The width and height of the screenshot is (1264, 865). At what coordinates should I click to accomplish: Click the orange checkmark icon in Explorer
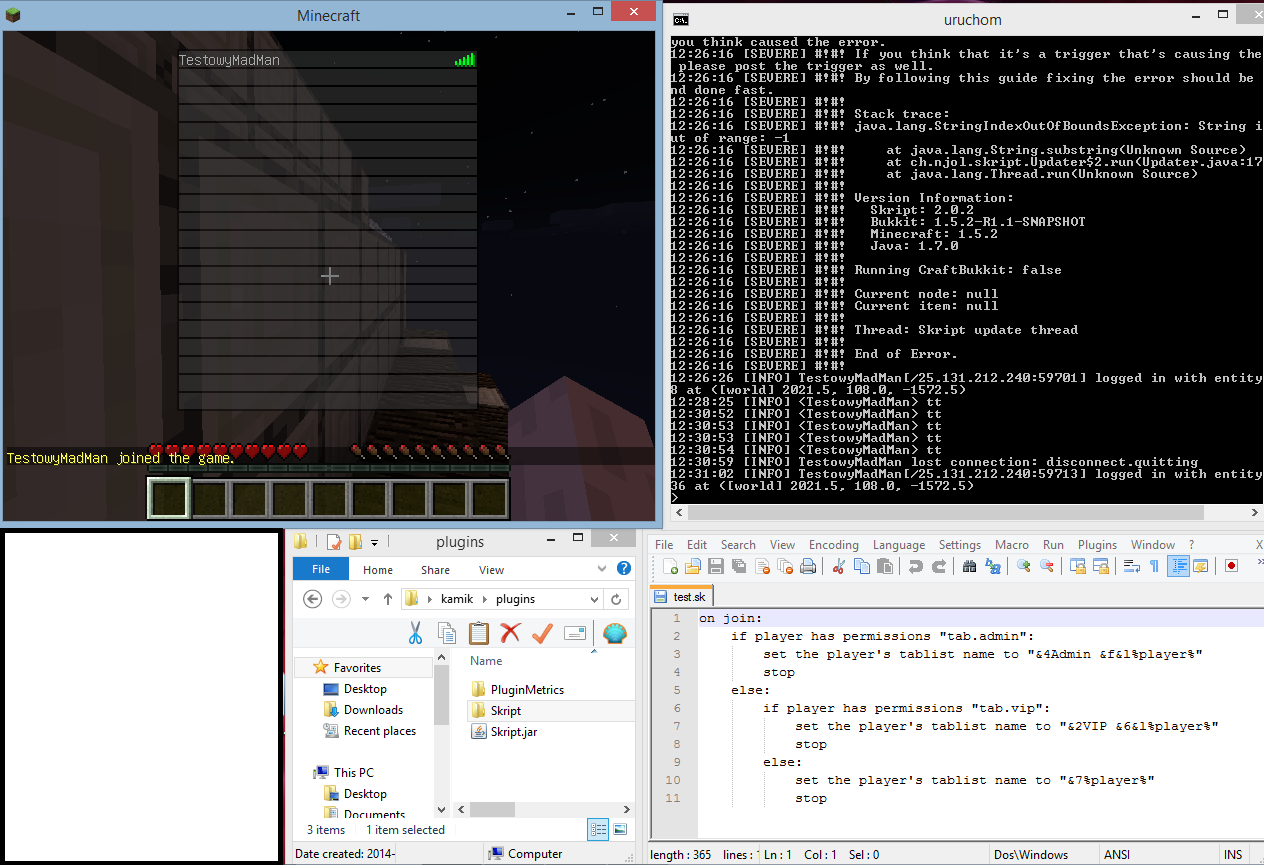[x=542, y=633]
